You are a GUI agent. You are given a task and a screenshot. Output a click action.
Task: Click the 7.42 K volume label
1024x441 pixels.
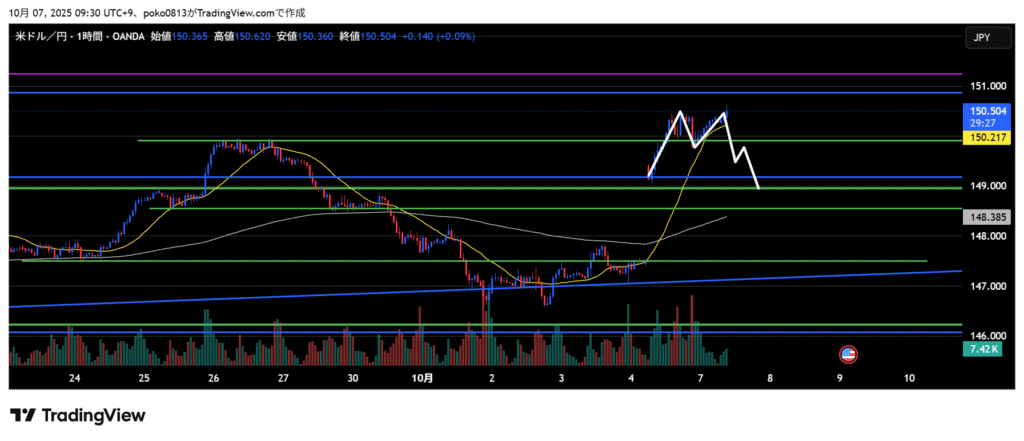point(981,349)
